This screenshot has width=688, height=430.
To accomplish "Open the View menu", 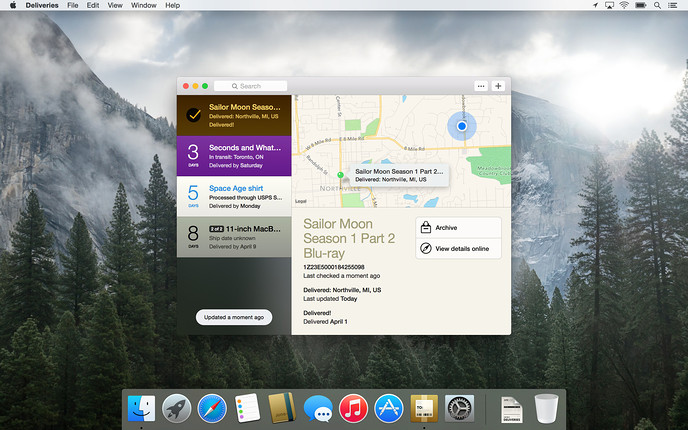I will point(115,5).
